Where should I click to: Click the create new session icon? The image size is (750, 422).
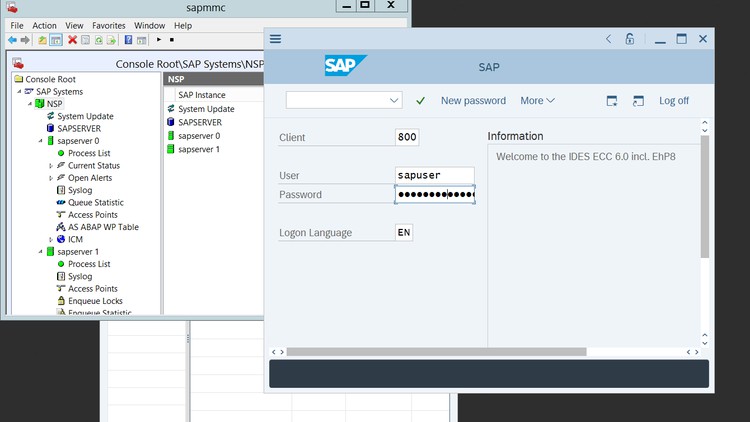612,101
